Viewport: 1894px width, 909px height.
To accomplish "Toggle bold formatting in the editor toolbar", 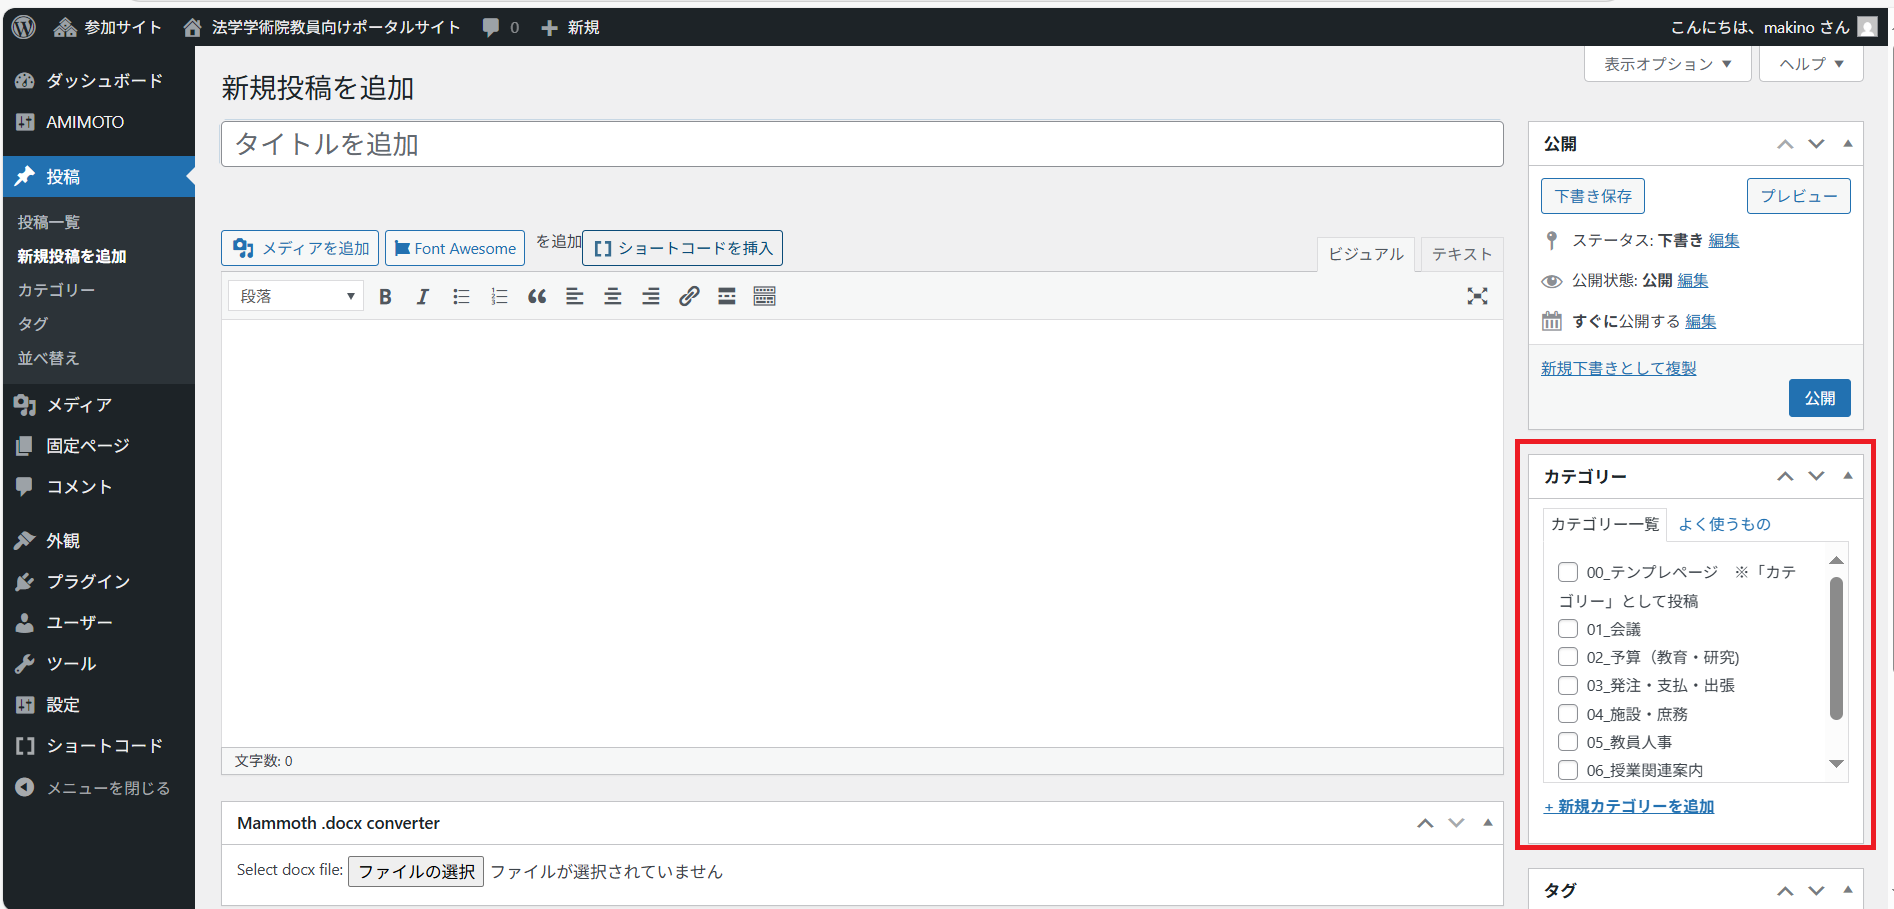I will click(385, 297).
